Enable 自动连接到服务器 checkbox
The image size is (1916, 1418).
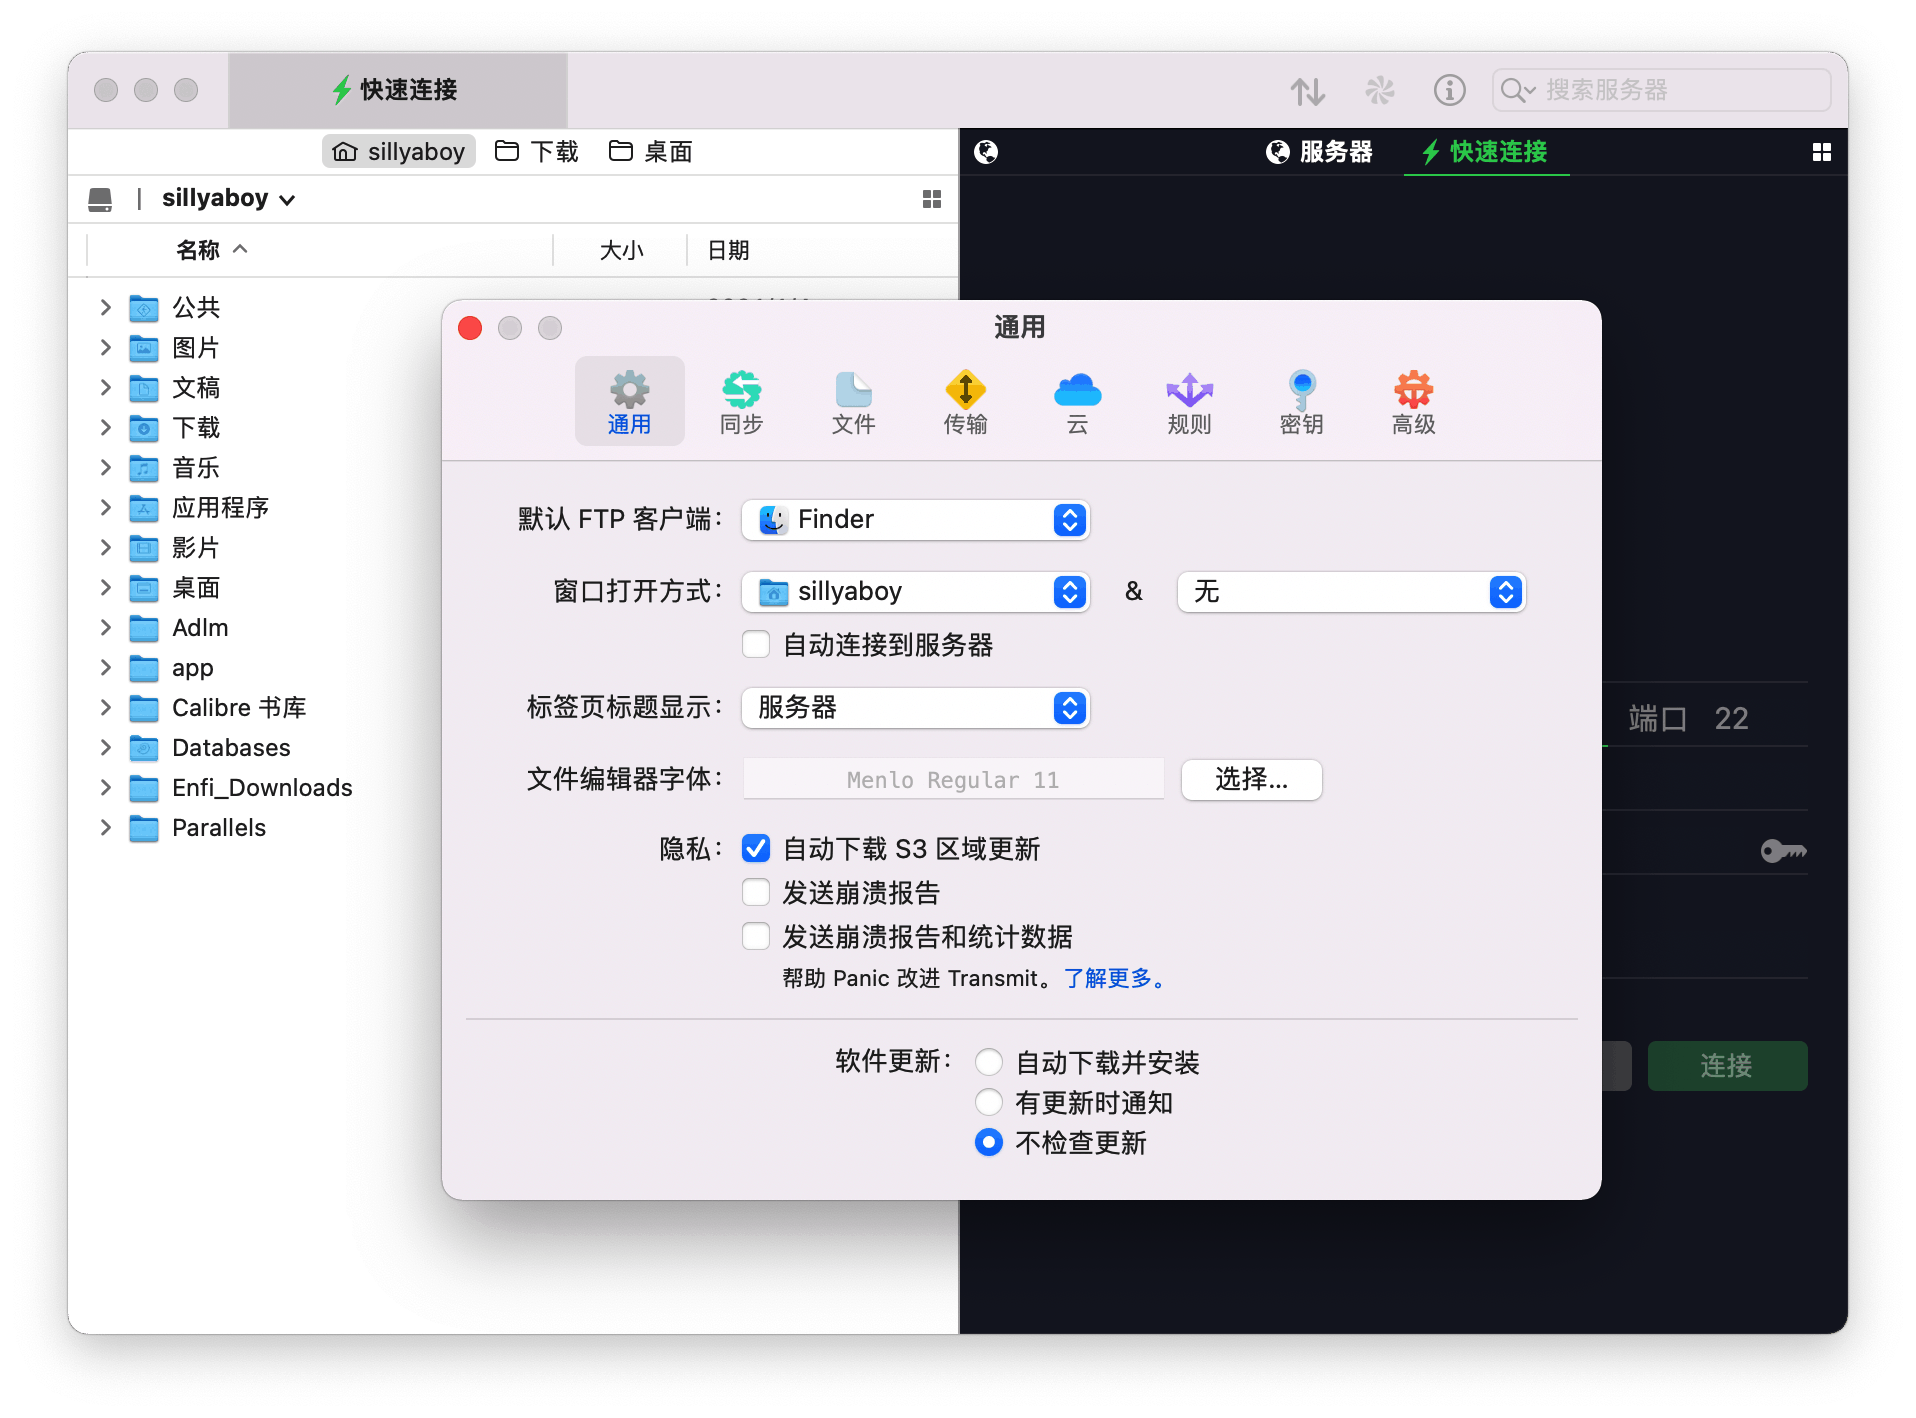[x=756, y=645]
